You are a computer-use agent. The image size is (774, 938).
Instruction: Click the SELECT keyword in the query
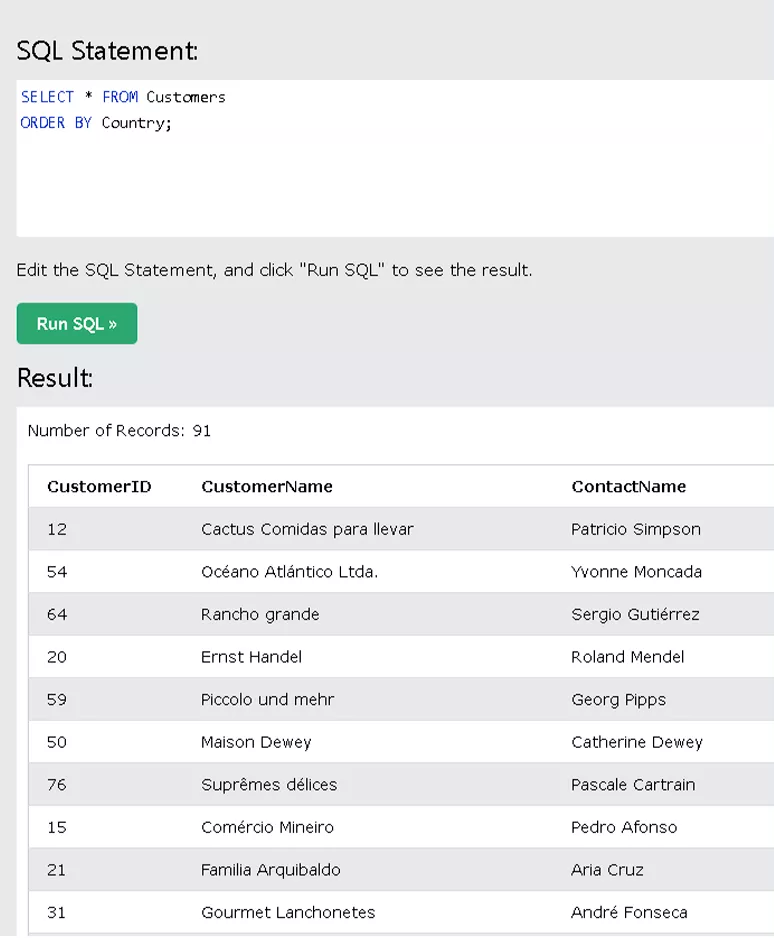click(47, 97)
